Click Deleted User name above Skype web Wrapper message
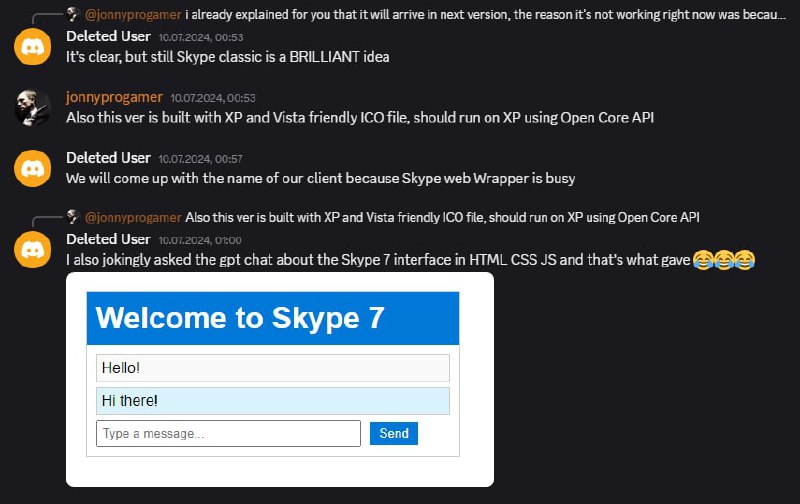The image size is (800, 504). click(108, 158)
